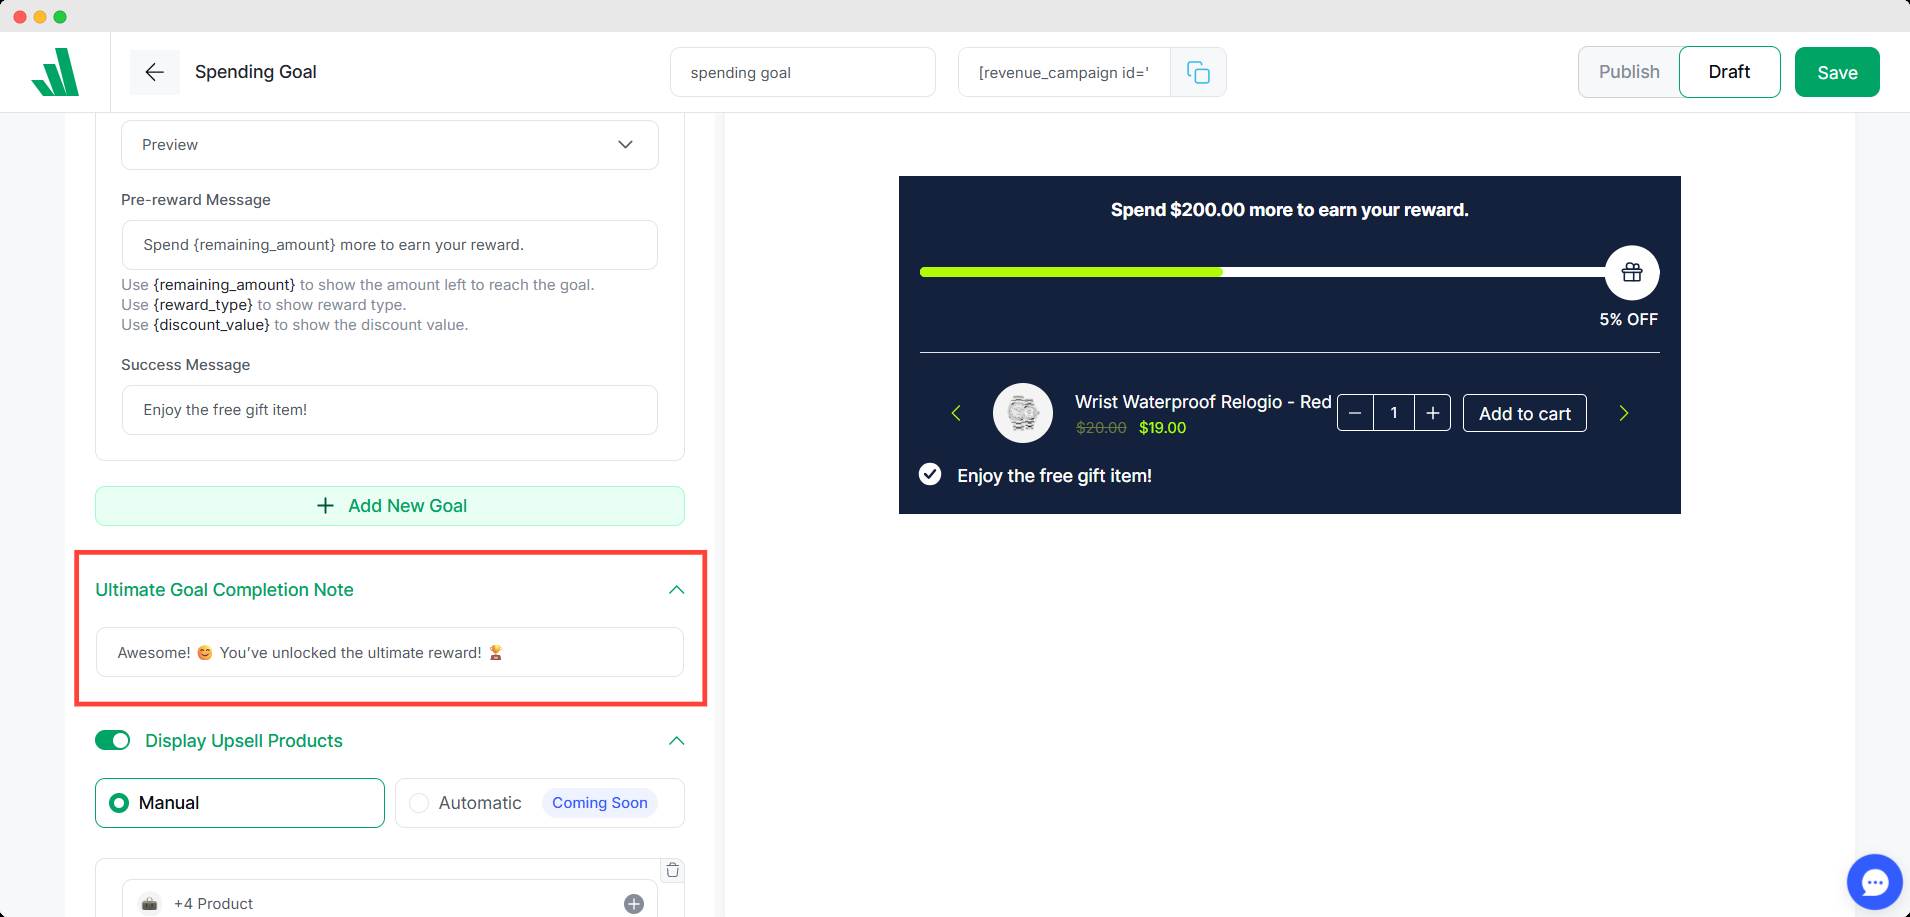
Task: Click the $19.00 sale price
Action: 1163,427
